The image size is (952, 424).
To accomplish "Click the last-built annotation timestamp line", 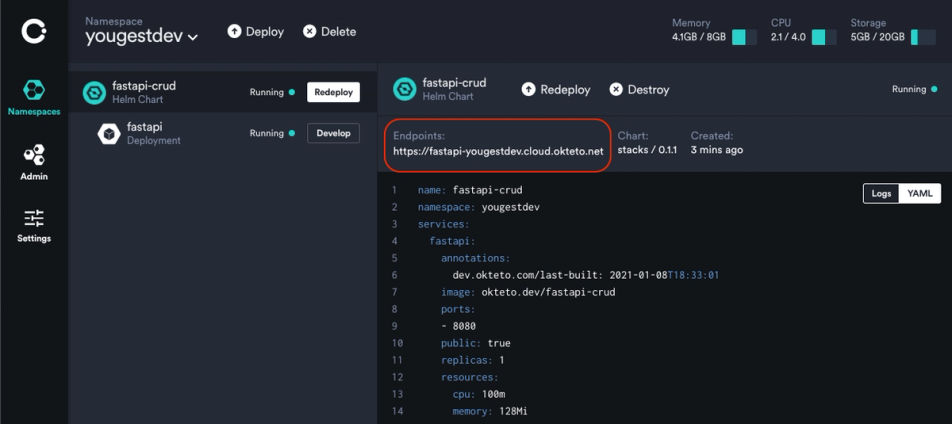I will 586,275.
